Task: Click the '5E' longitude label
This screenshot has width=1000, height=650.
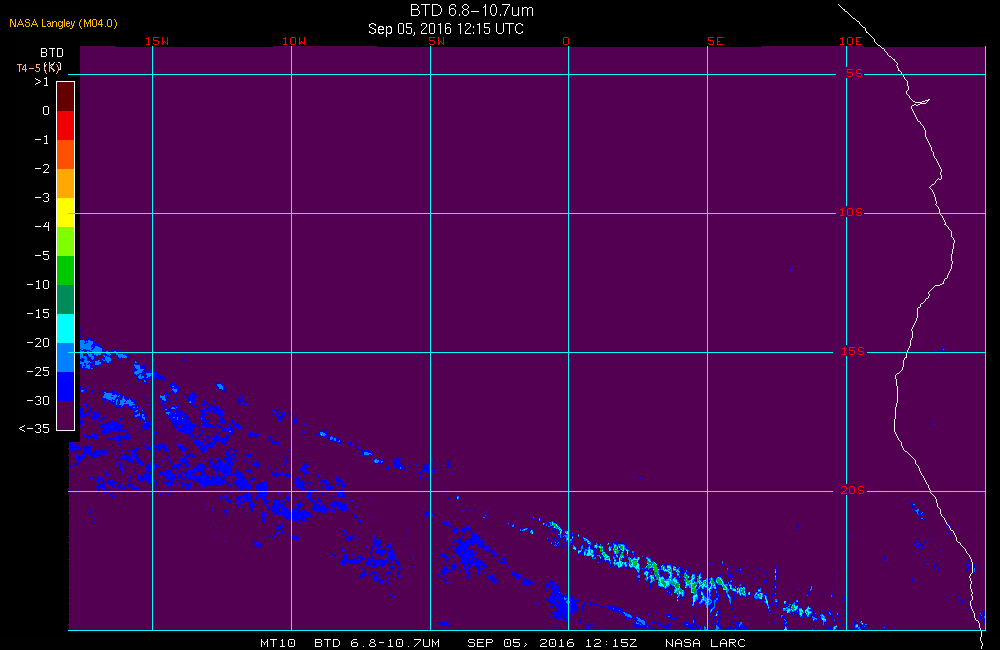Action: click(715, 41)
